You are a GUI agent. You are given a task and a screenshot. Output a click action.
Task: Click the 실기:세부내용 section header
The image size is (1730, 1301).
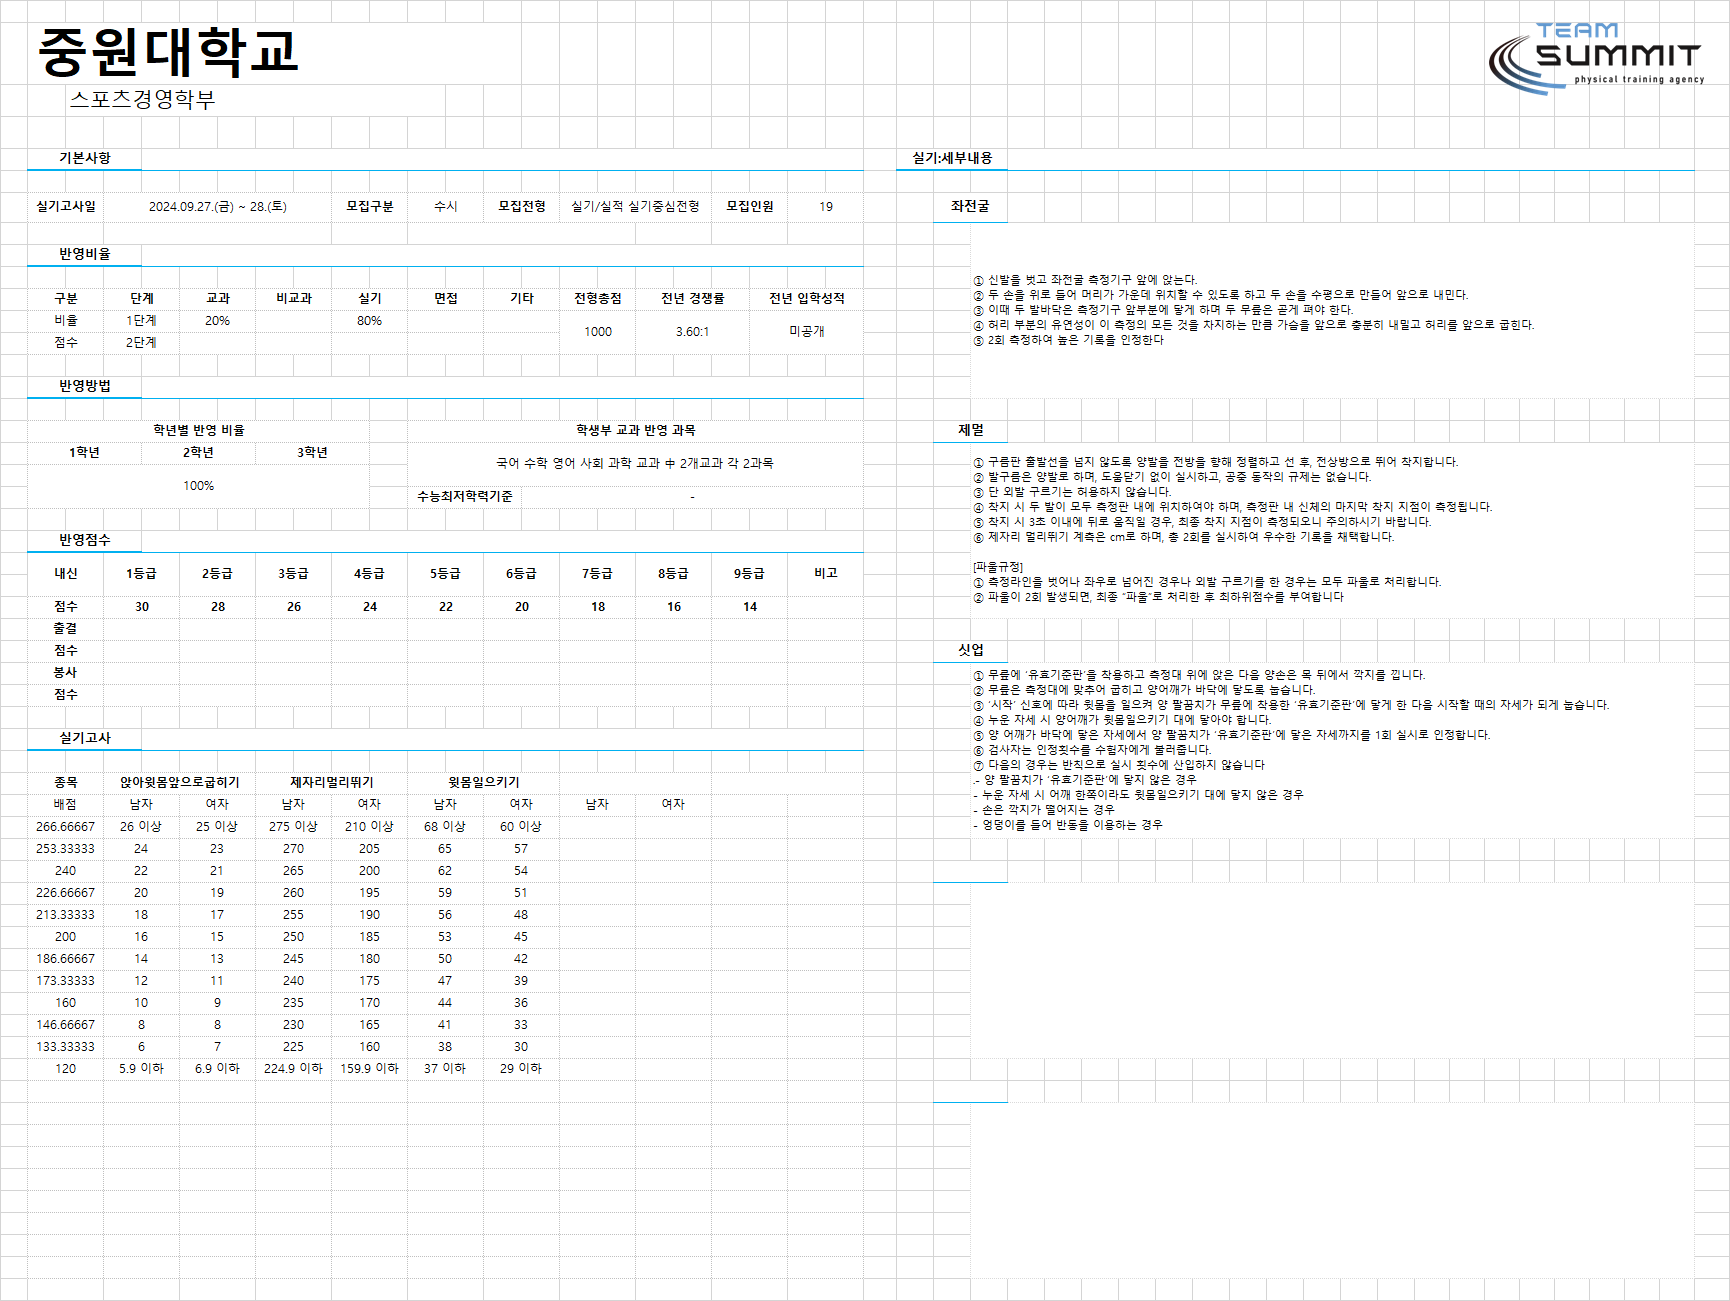[x=951, y=158]
